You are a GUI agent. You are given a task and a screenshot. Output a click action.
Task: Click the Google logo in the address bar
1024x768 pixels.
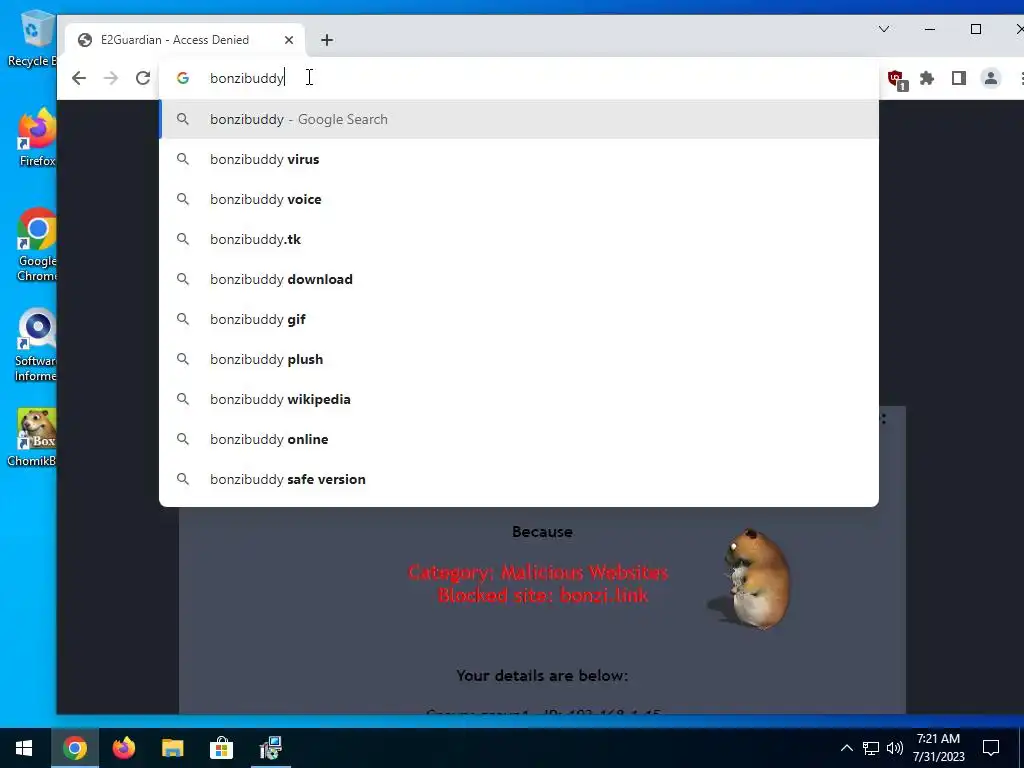[x=183, y=78]
